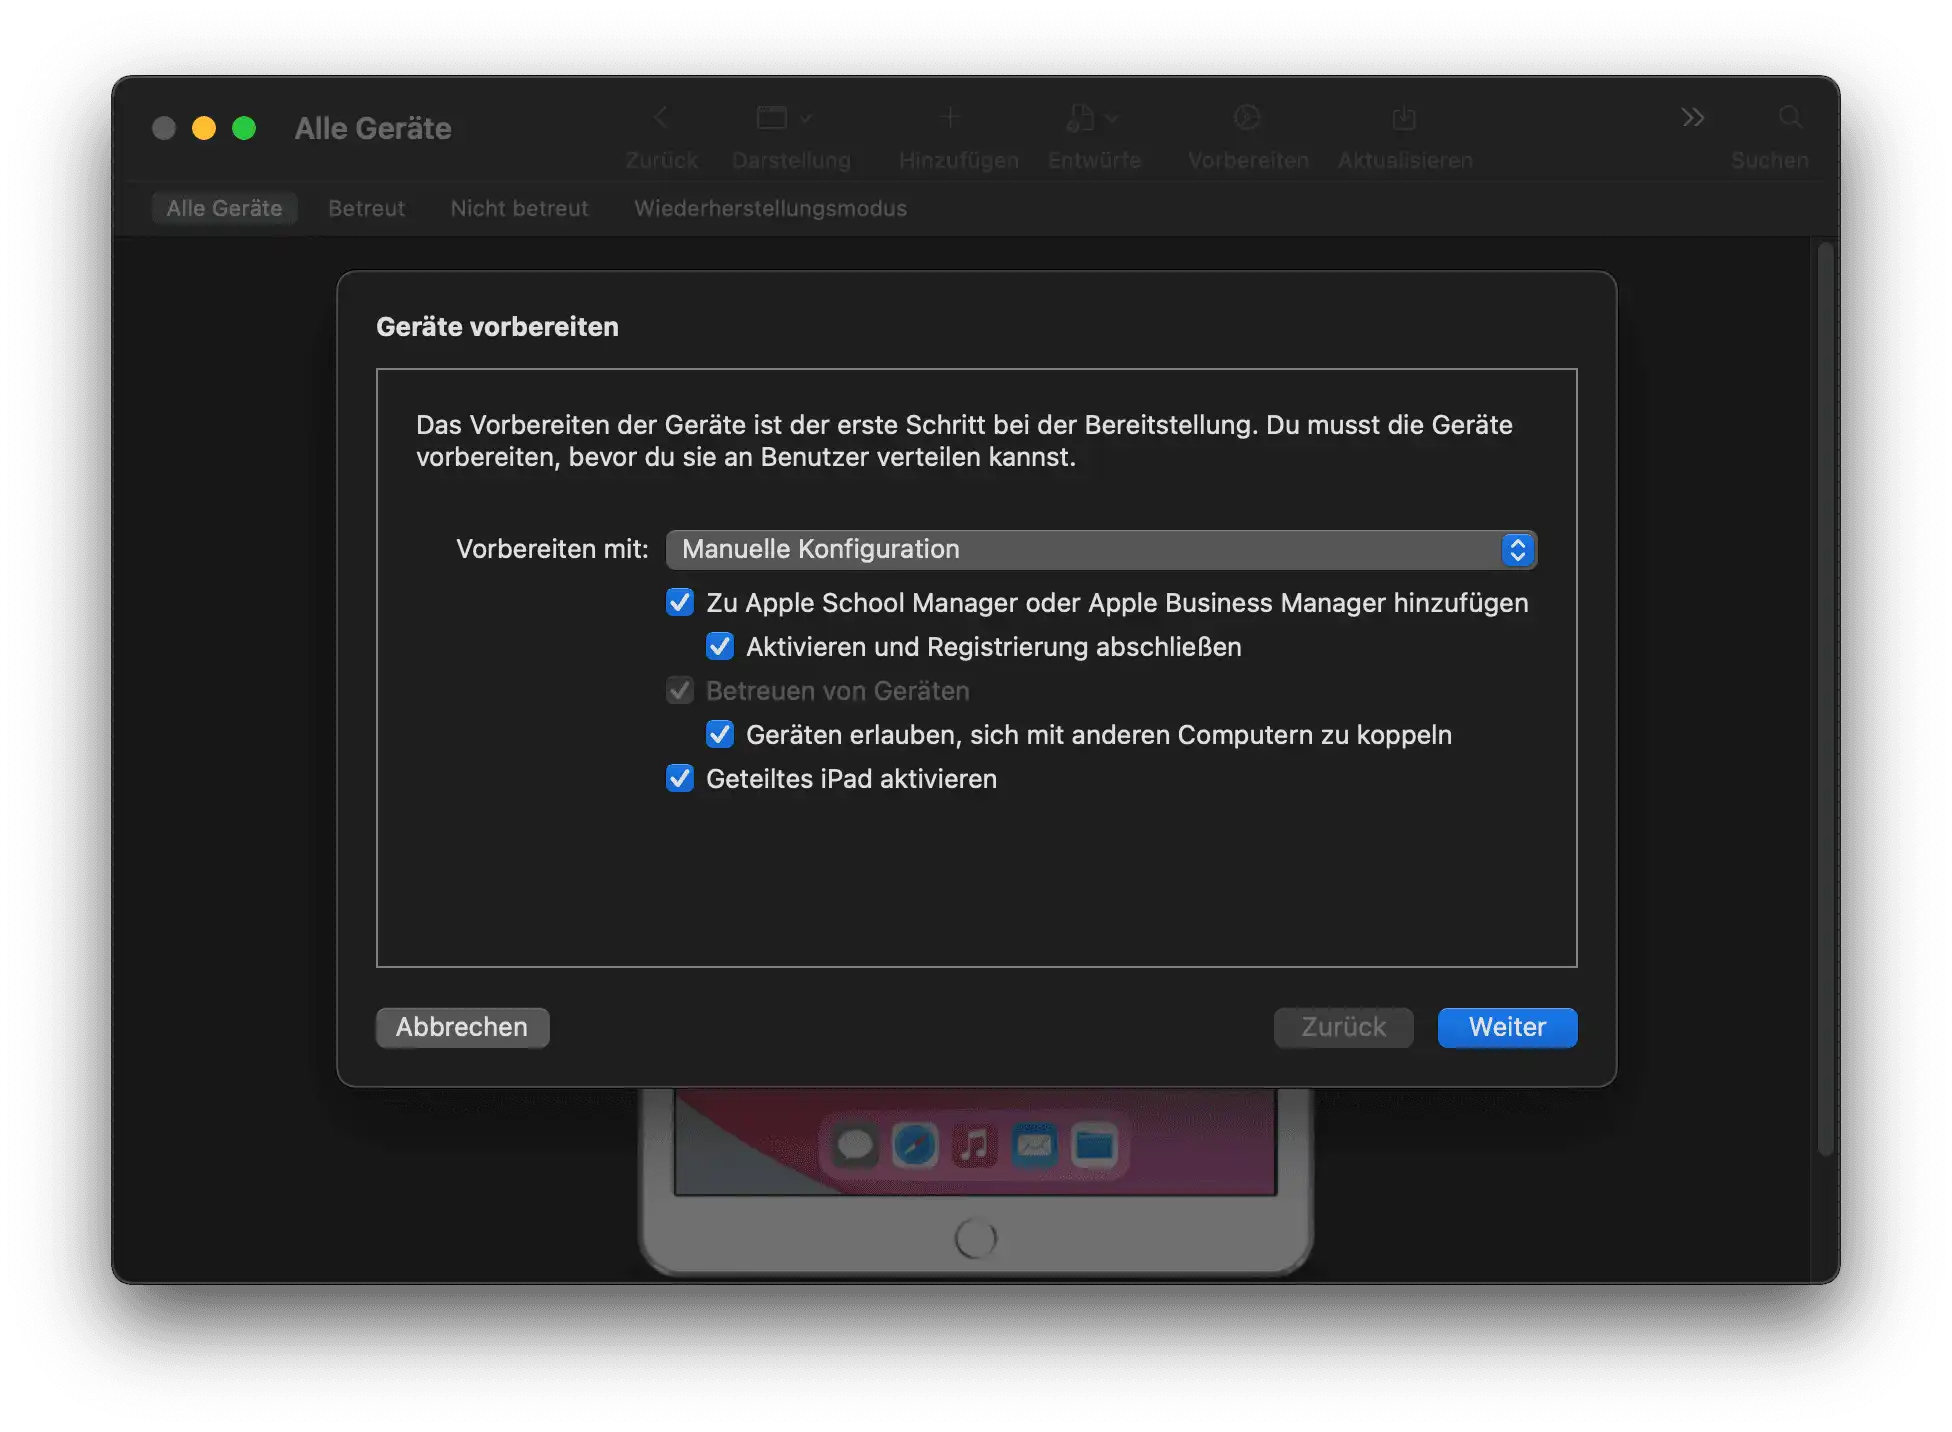
Task: Click Mail icon on iPad dock
Action: pos(1034,1146)
